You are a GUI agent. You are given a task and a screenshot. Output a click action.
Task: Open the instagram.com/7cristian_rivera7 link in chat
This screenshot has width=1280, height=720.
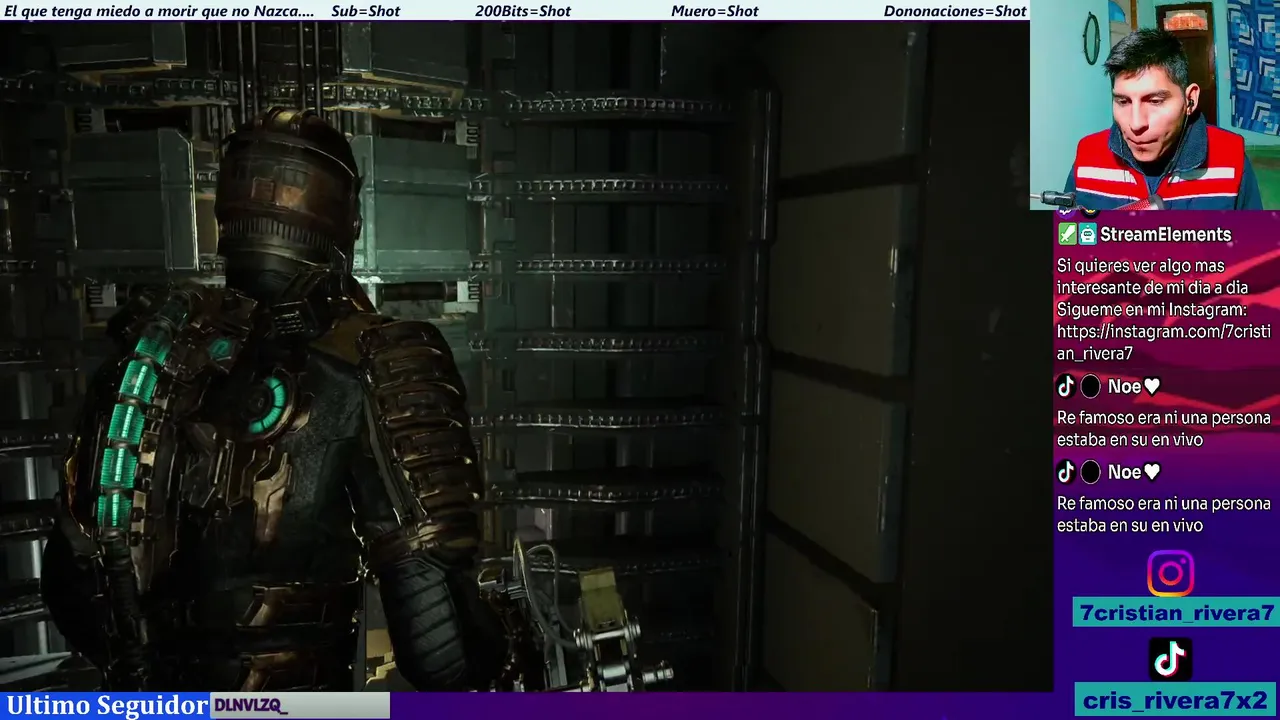coord(1163,342)
